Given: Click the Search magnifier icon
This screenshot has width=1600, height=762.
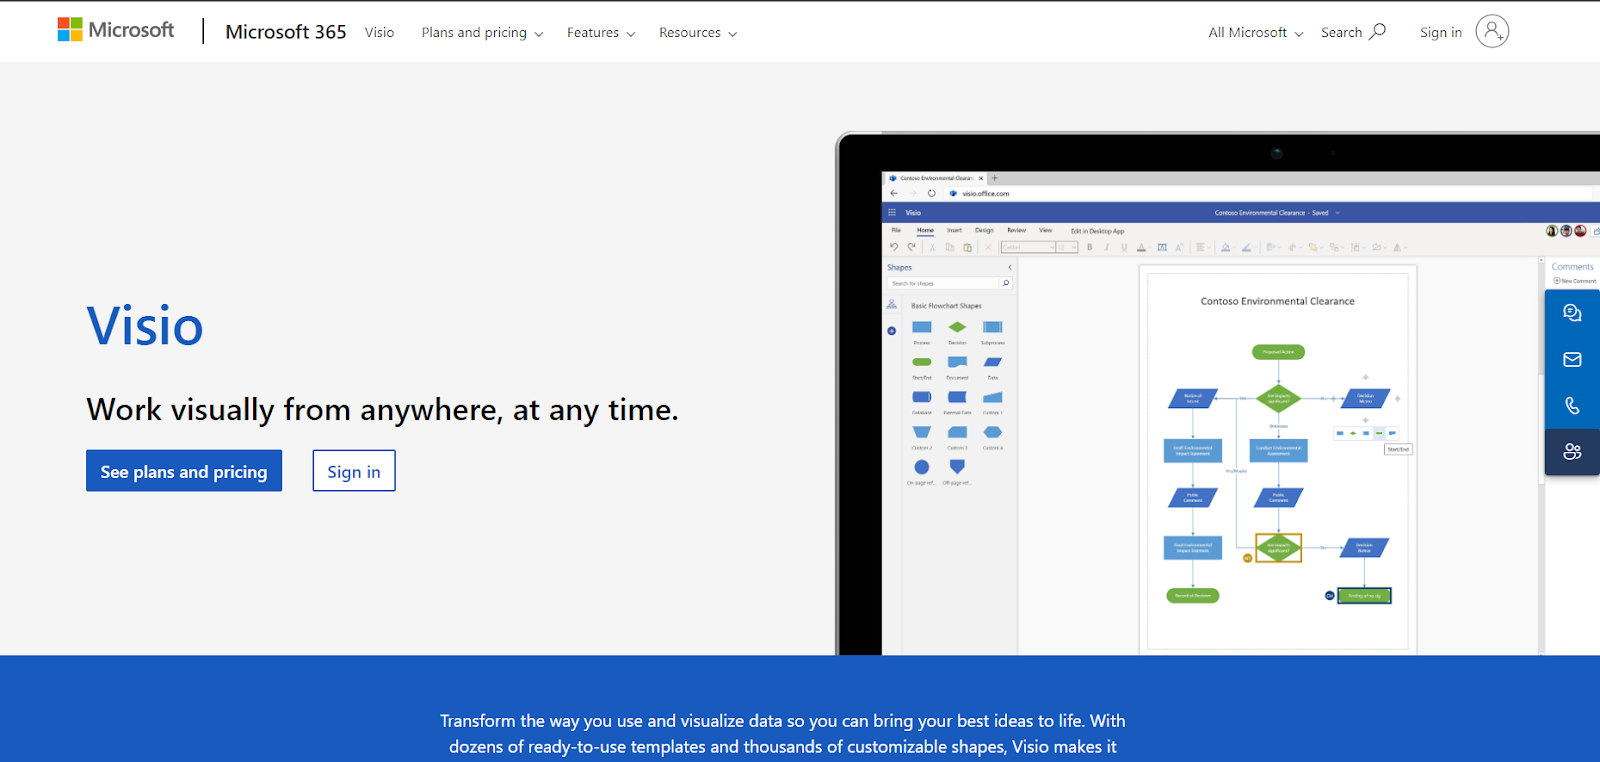Looking at the screenshot, I should (1378, 31).
